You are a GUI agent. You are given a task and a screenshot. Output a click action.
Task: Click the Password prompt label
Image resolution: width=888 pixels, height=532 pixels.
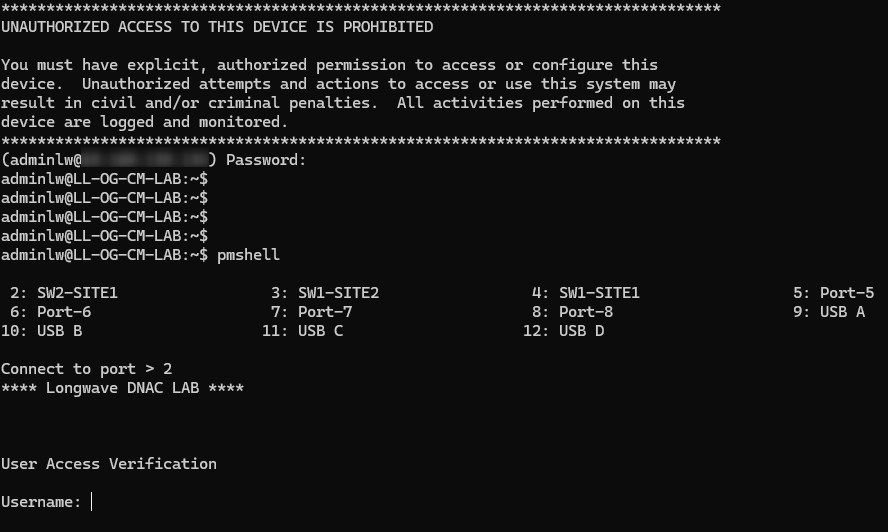coord(266,160)
